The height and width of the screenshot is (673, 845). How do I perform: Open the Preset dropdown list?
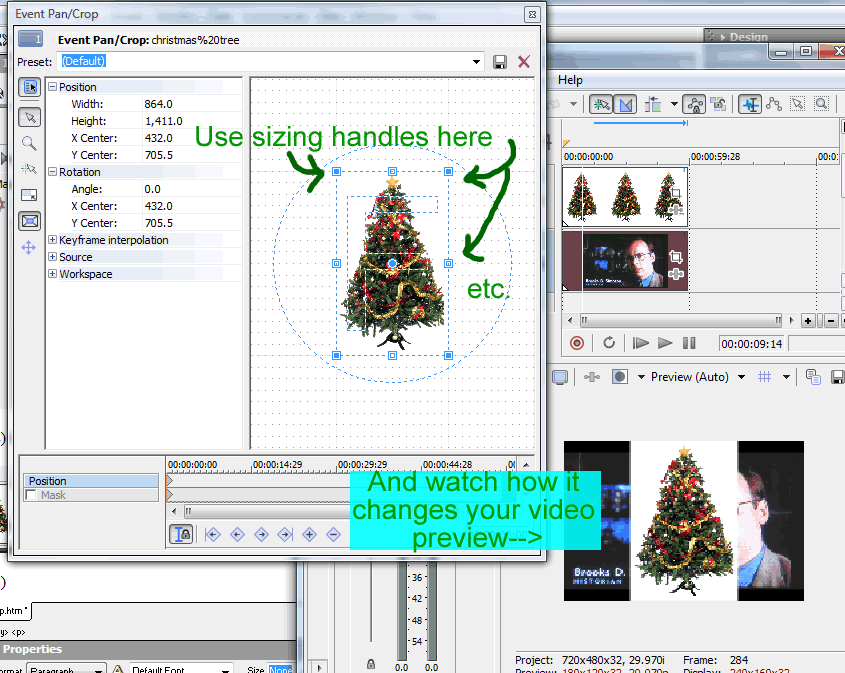pos(476,62)
